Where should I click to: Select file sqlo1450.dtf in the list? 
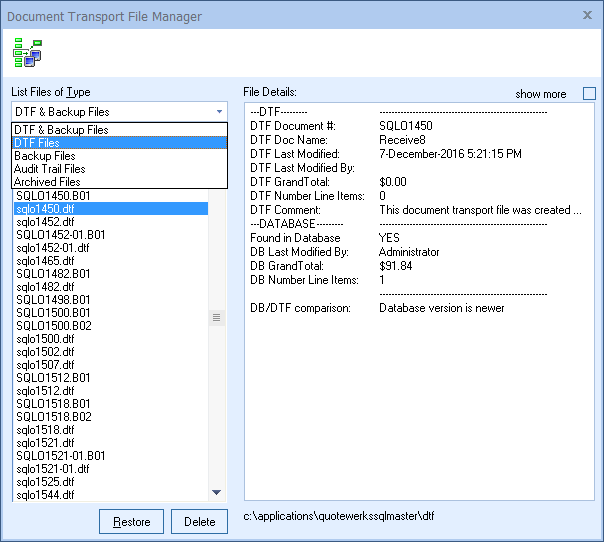coord(45,209)
